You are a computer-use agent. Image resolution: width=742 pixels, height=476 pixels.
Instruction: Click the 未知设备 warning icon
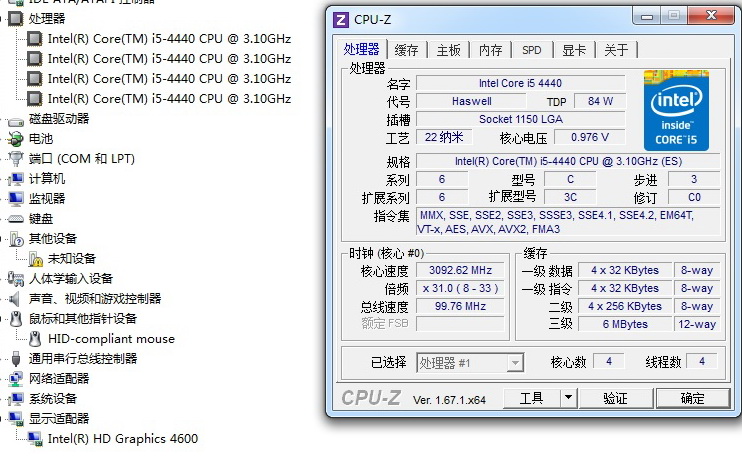tap(35, 258)
